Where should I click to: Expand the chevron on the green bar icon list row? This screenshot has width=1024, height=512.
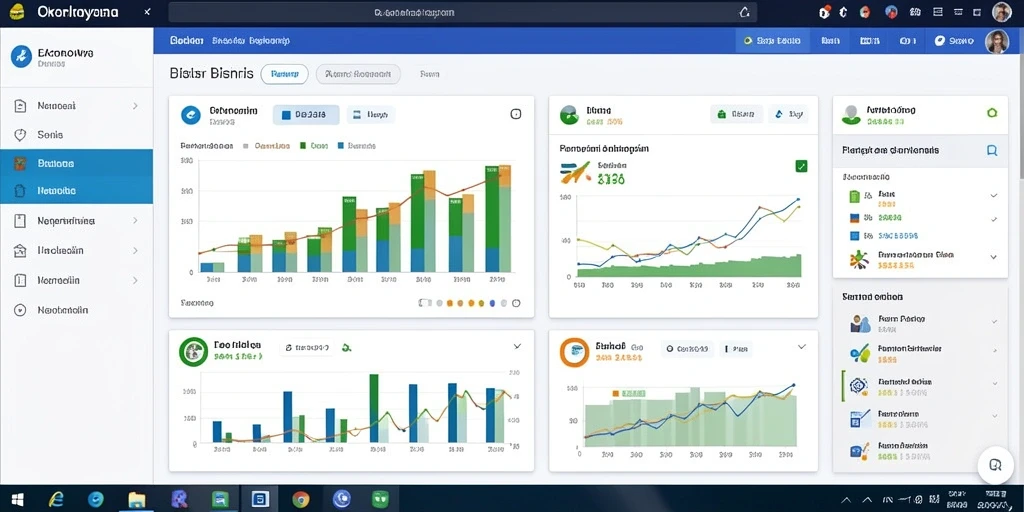pos(993,195)
